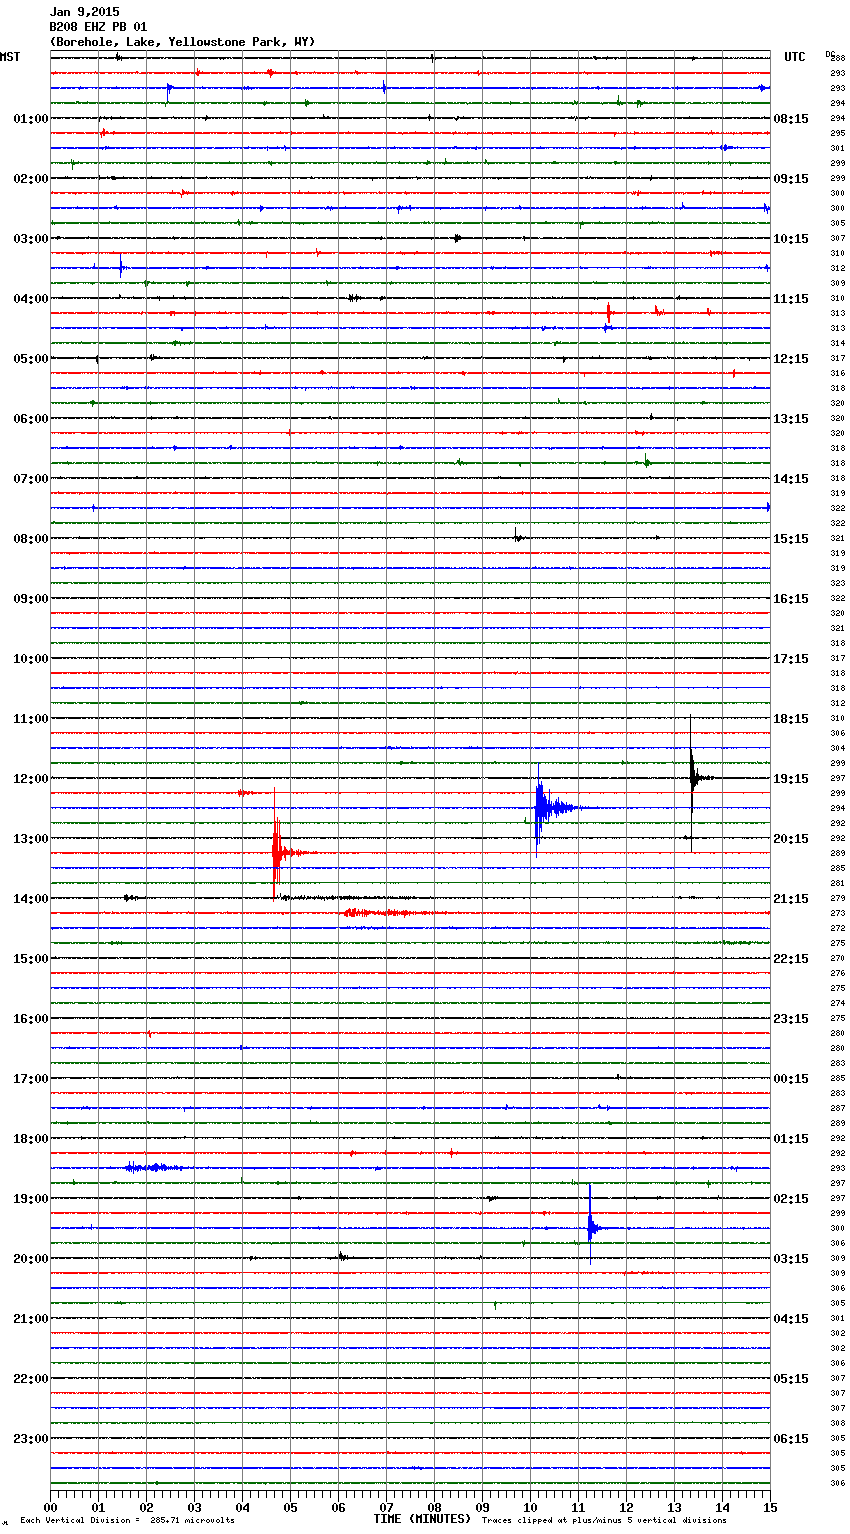Click the 20:15 UTC time label

791,839
